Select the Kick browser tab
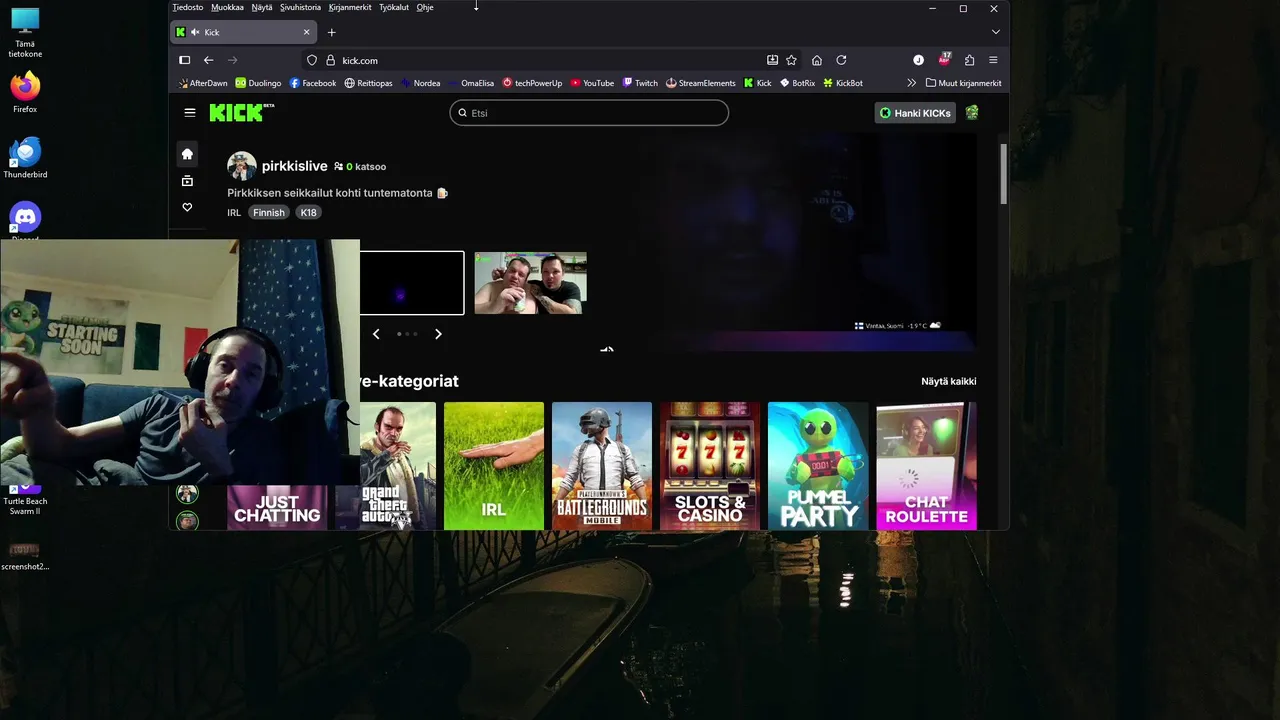Image resolution: width=1280 pixels, height=720 pixels. [244, 32]
